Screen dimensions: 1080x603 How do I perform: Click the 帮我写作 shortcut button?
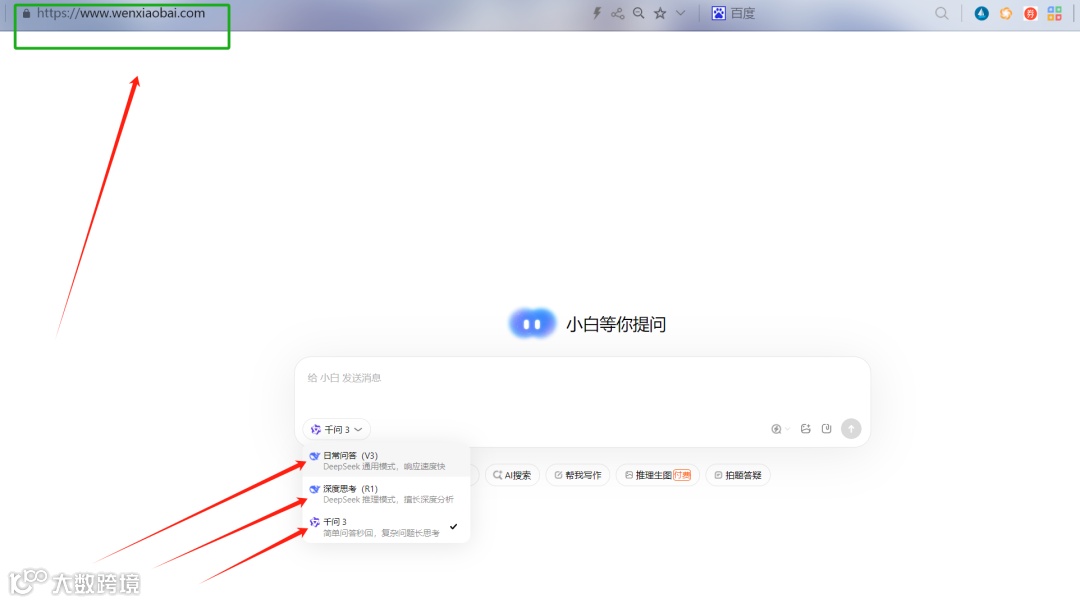point(578,475)
